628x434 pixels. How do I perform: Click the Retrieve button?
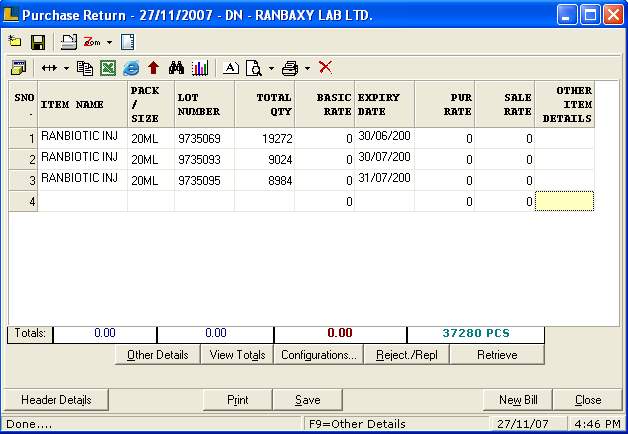tap(497, 355)
